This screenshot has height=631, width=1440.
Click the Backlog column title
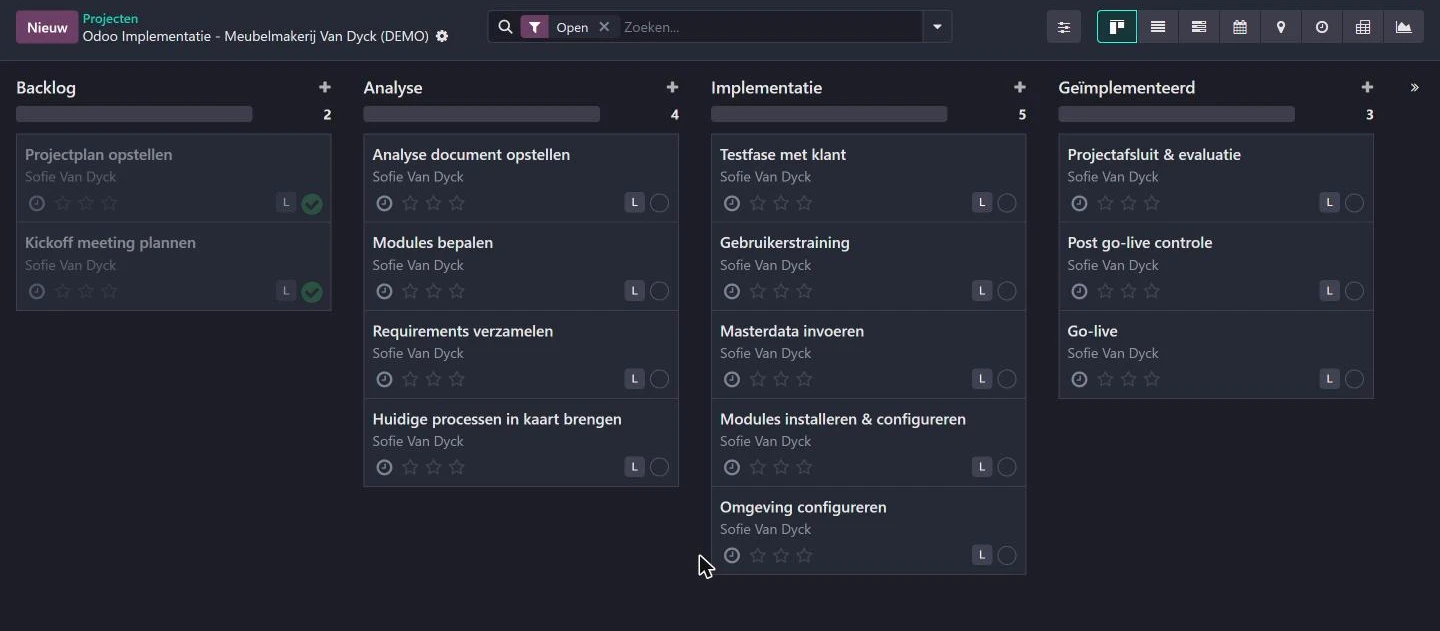(x=46, y=88)
